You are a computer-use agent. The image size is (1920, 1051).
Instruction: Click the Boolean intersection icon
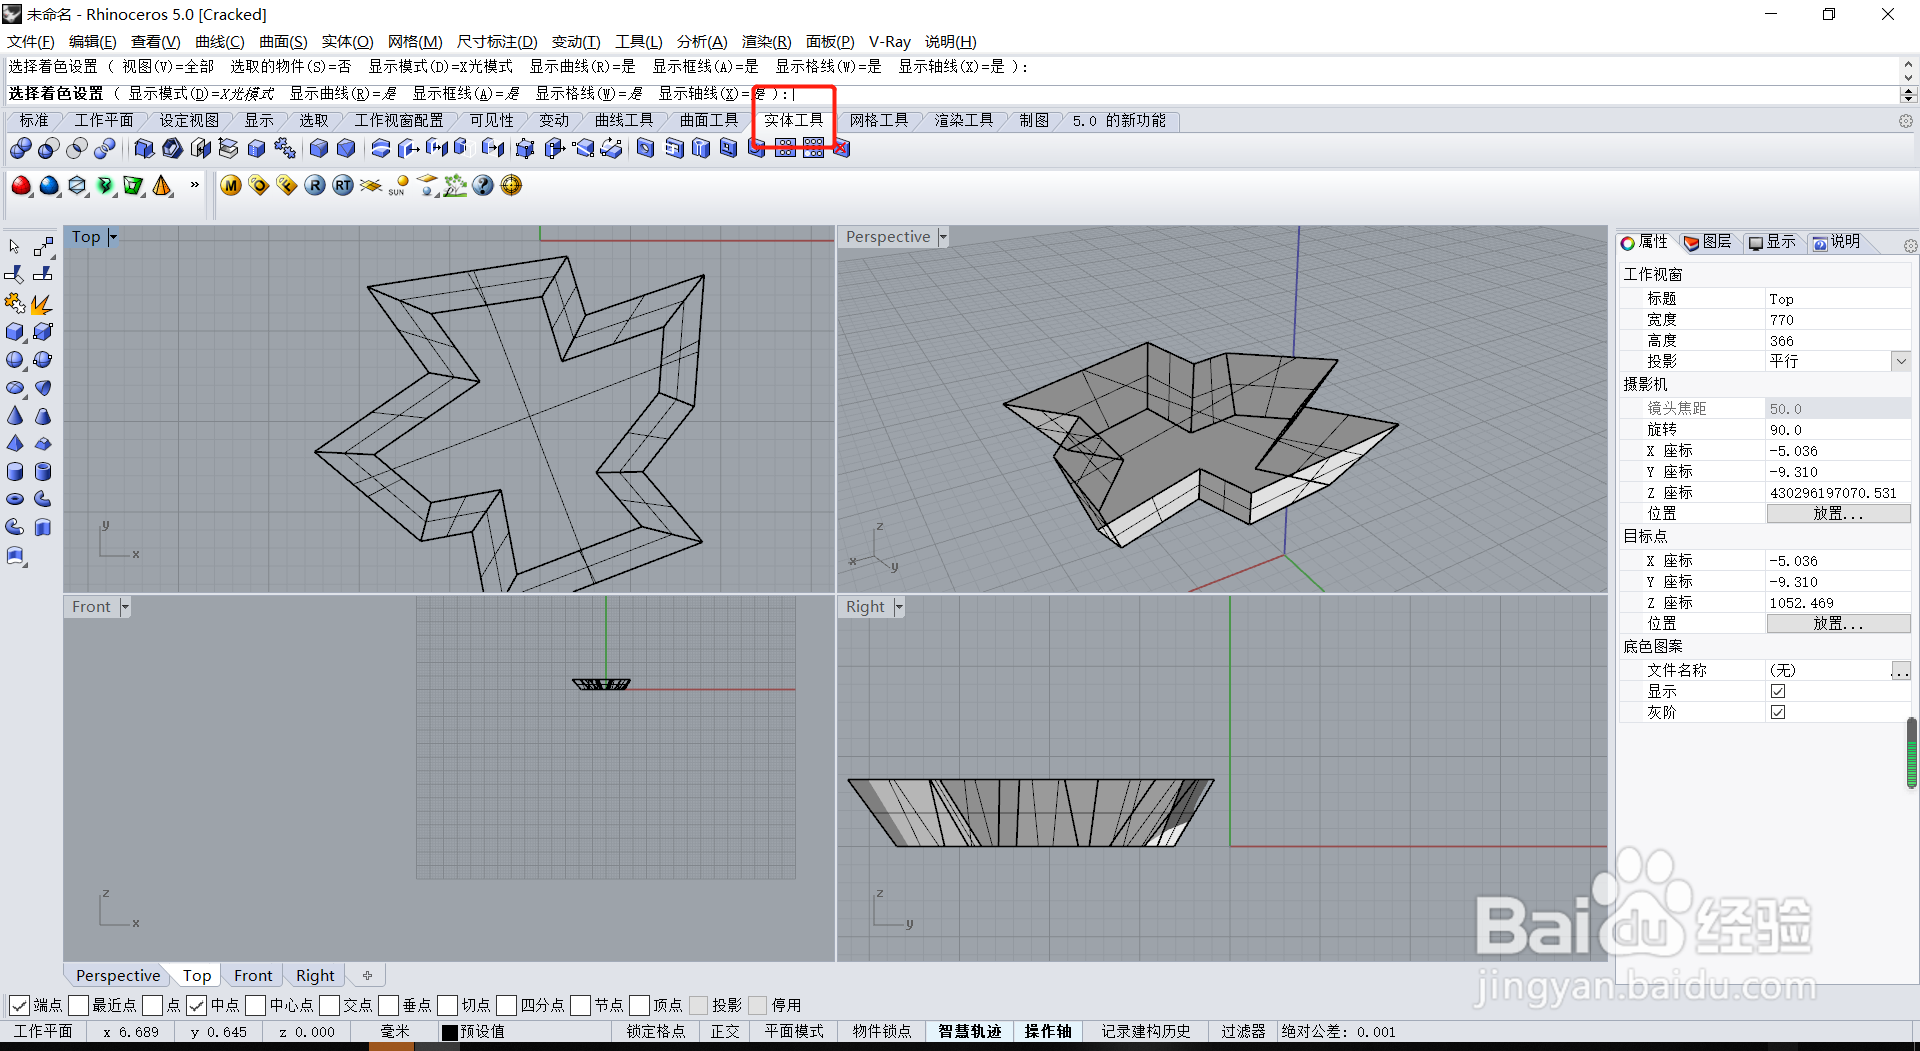[x=76, y=149]
